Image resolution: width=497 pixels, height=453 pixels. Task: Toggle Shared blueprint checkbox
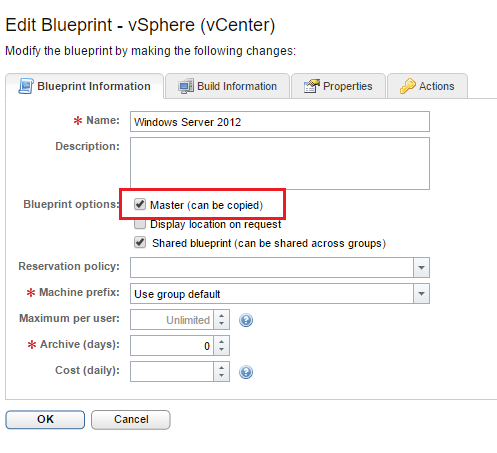(x=140, y=242)
